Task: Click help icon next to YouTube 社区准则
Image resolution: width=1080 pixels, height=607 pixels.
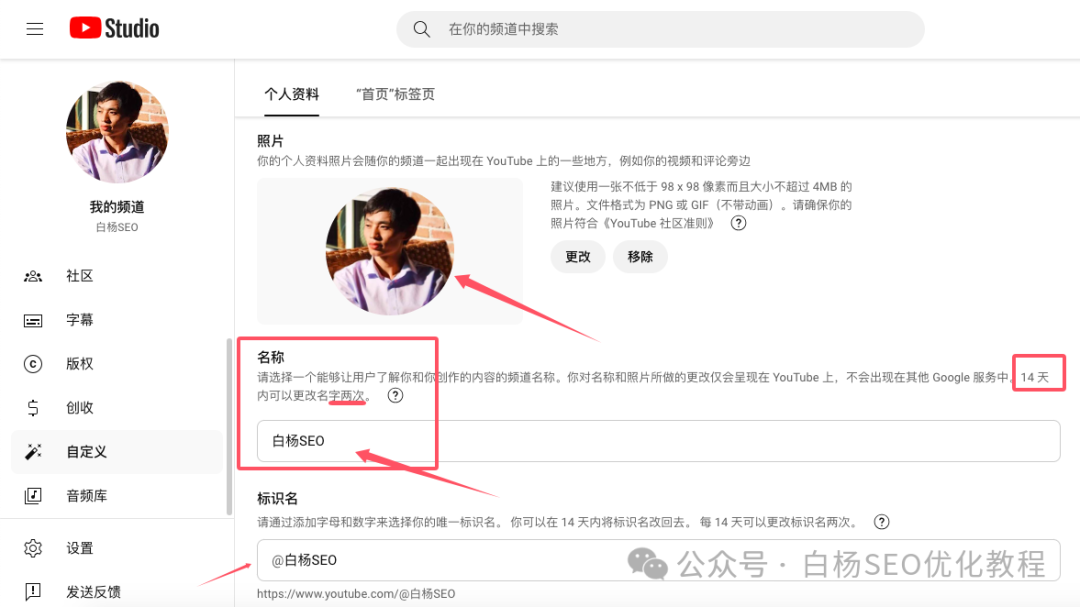Action: click(738, 223)
